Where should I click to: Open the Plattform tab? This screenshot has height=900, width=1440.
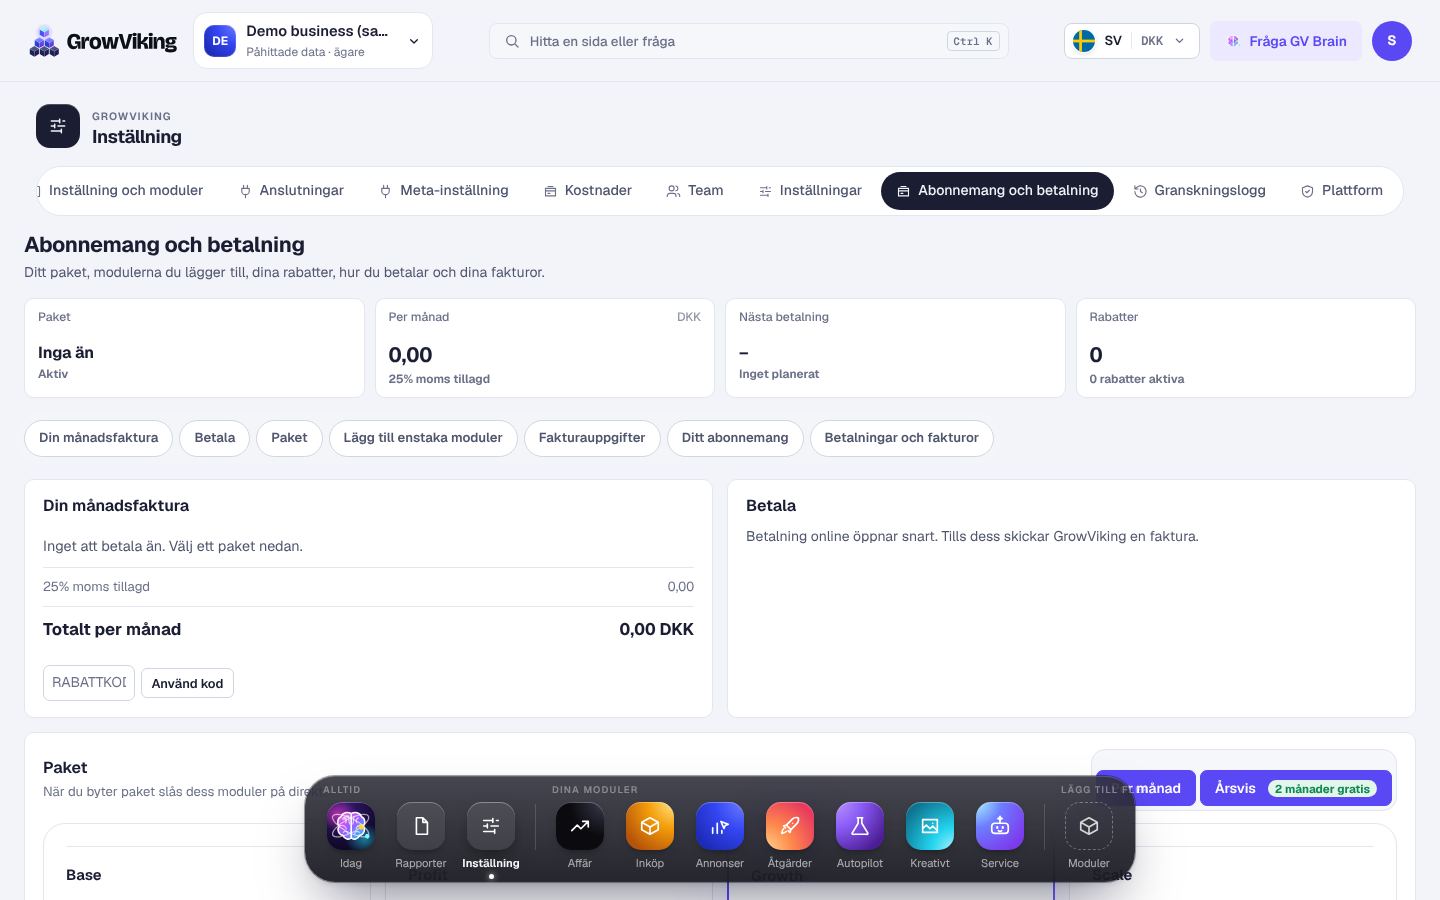point(1342,190)
